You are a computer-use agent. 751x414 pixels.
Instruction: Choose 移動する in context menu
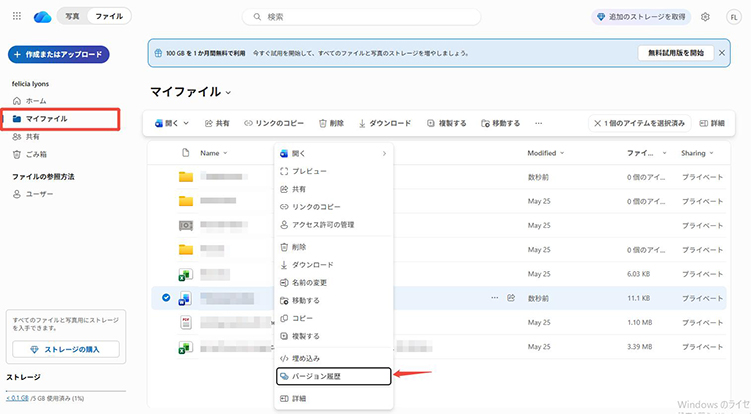pos(334,300)
